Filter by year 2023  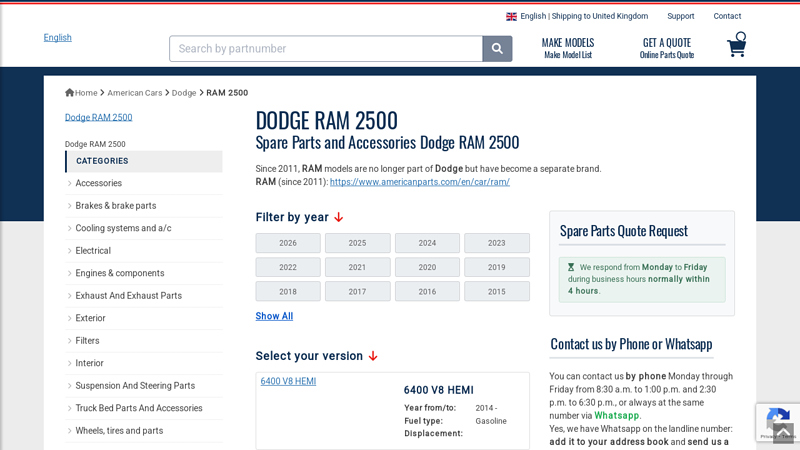(496, 243)
